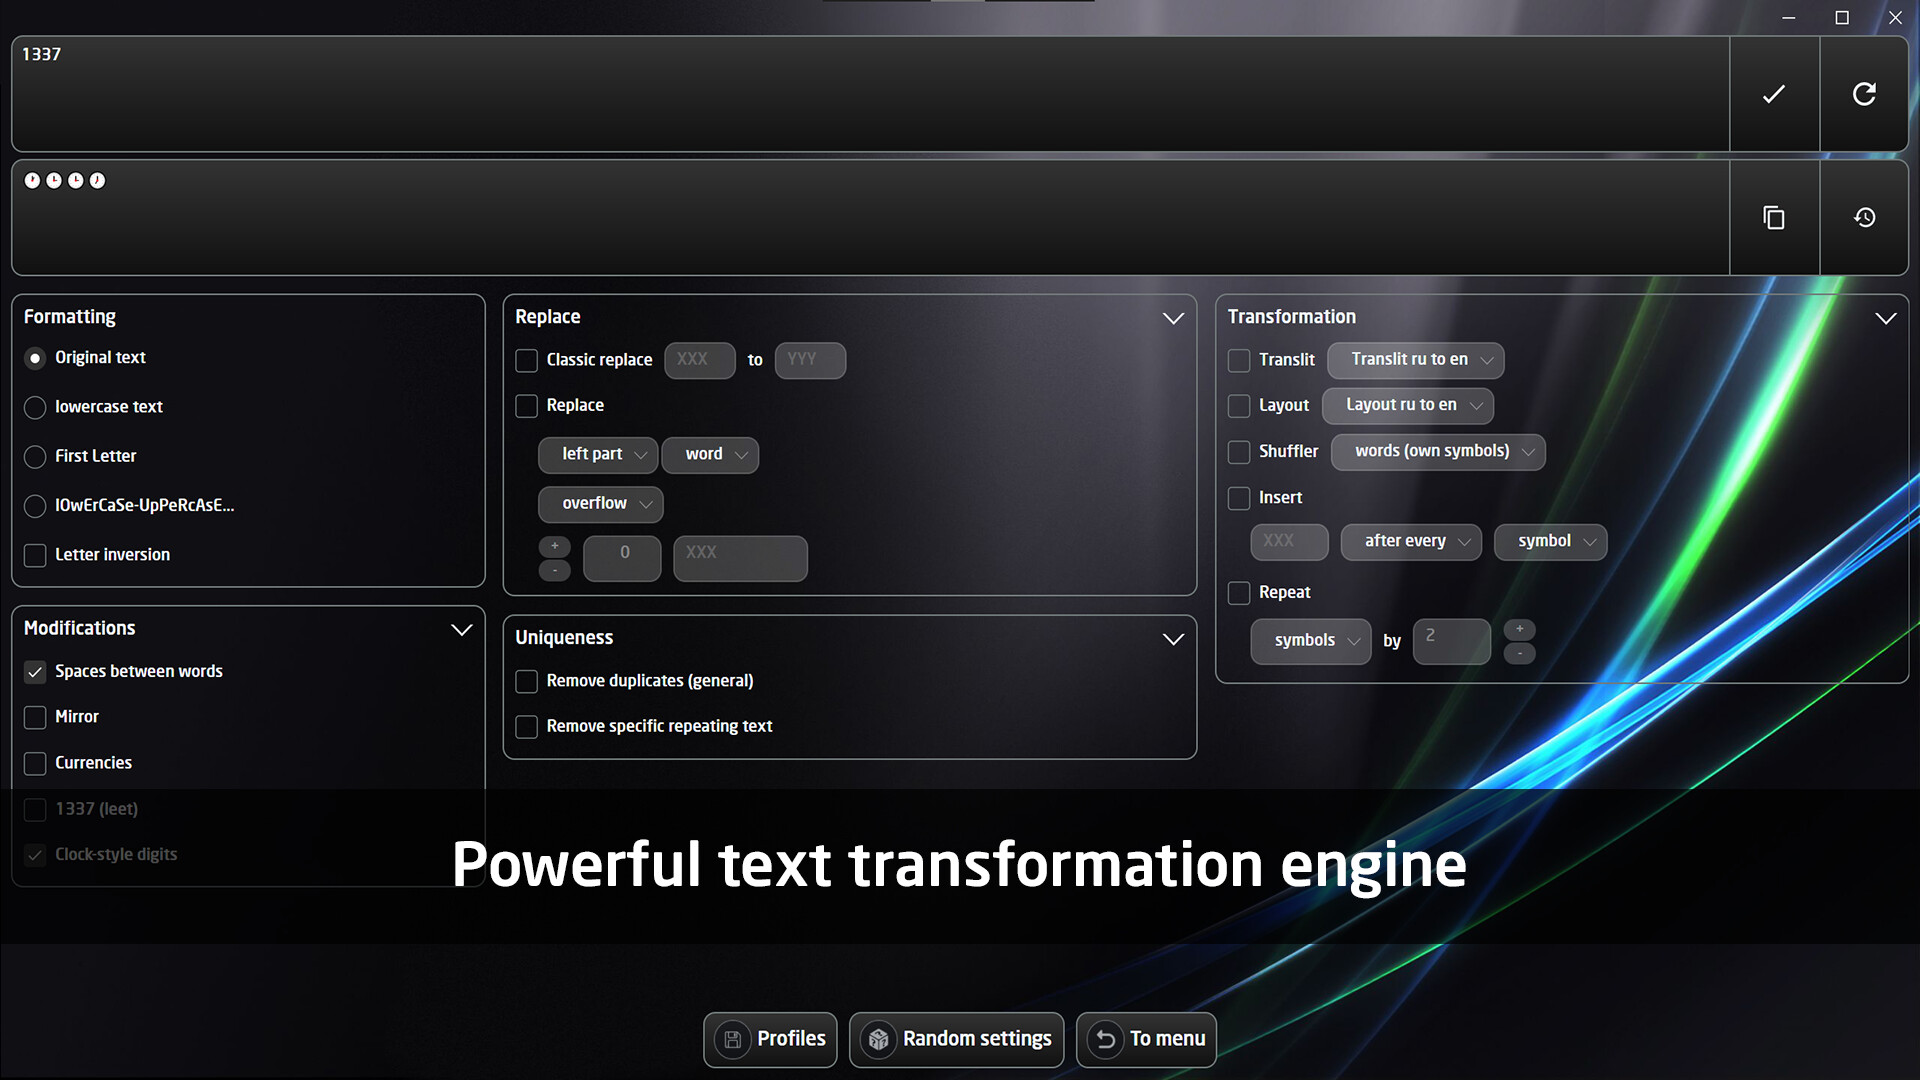Screen dimensions: 1920x1080
Task: Click the checkmark apply icon
Action: (x=1773, y=94)
